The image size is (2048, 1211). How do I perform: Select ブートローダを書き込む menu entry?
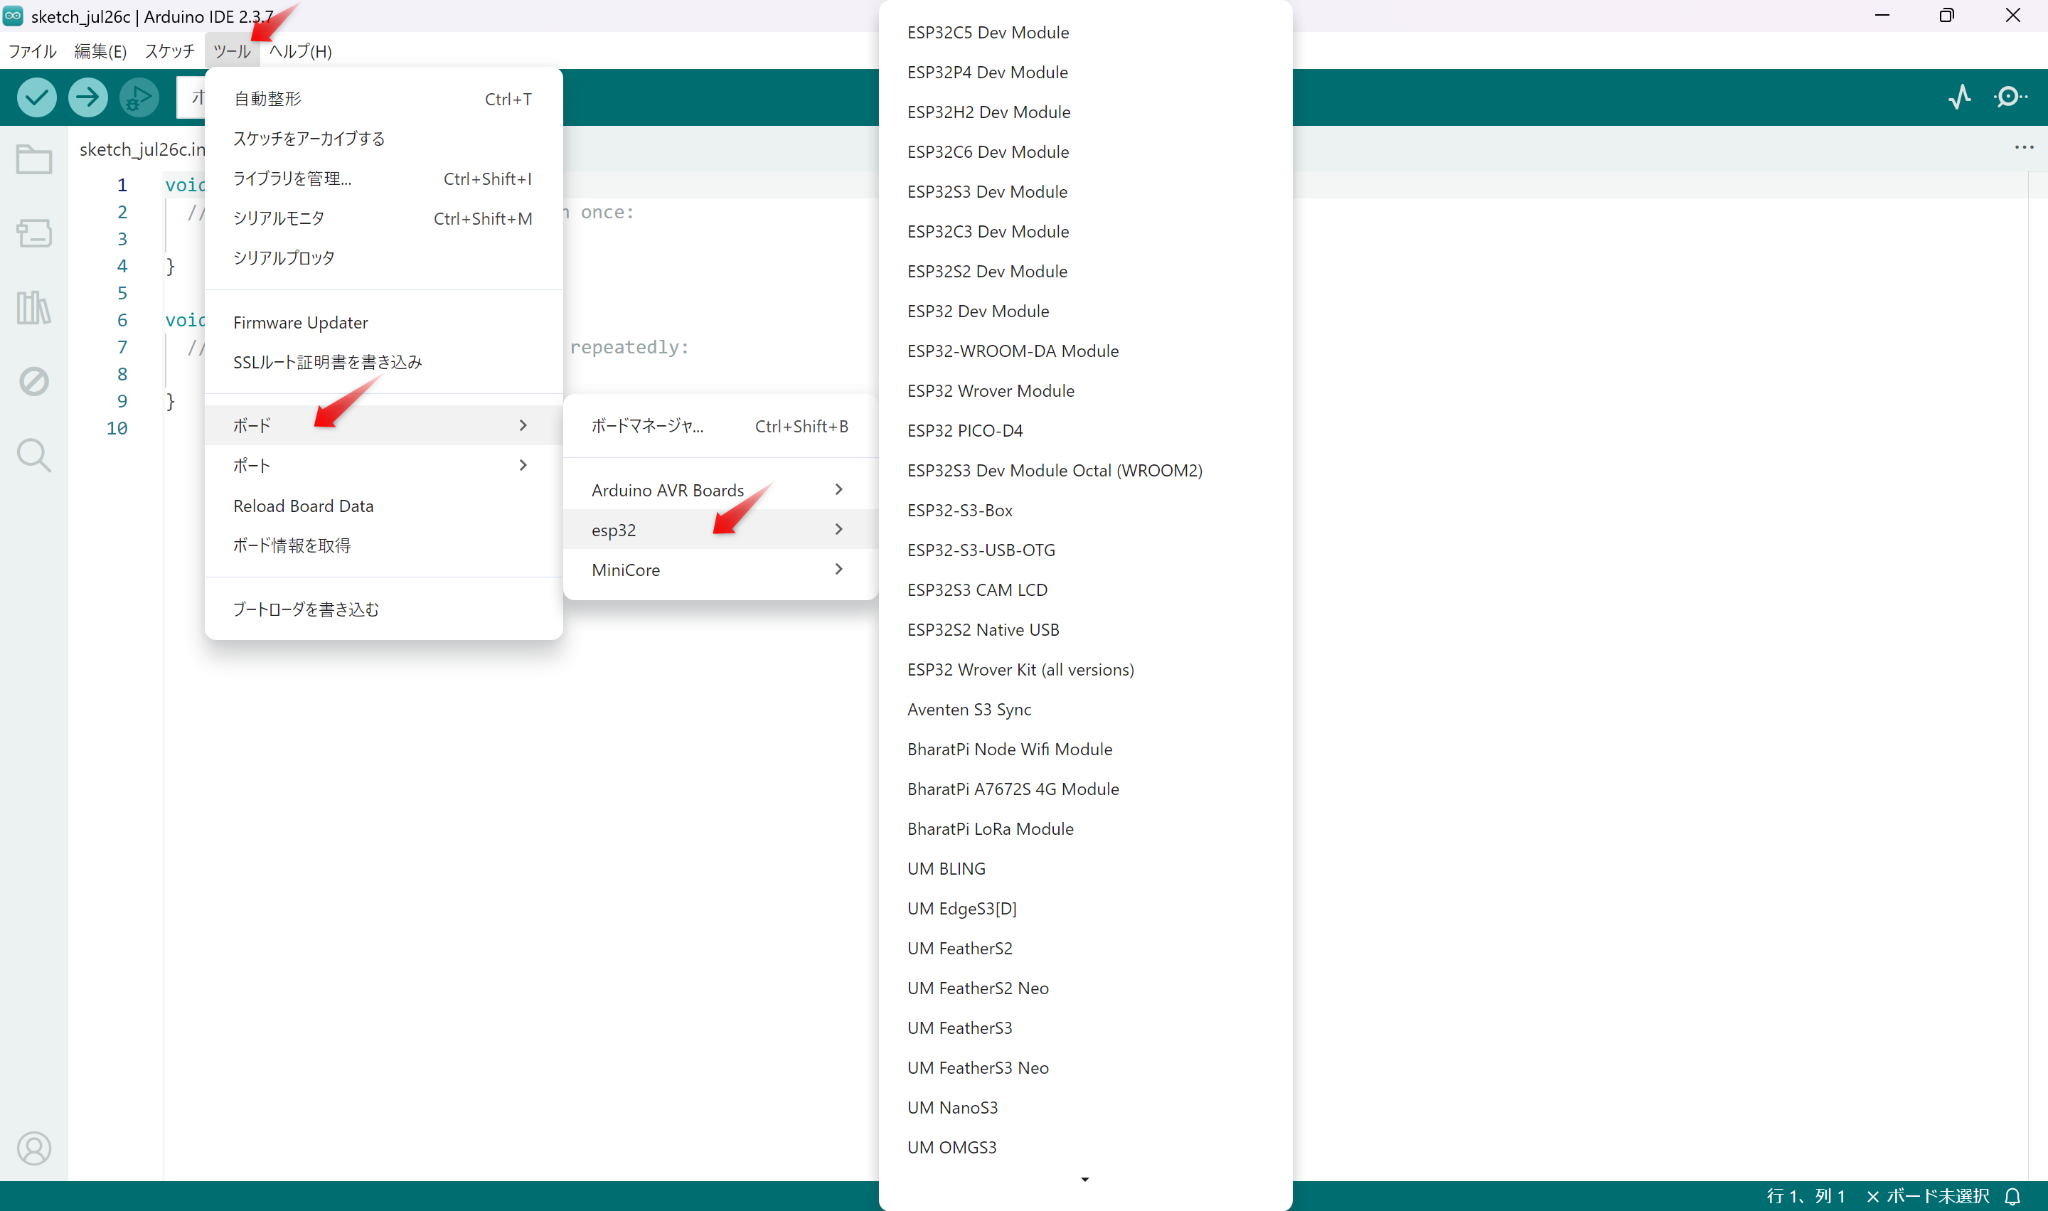click(384, 609)
